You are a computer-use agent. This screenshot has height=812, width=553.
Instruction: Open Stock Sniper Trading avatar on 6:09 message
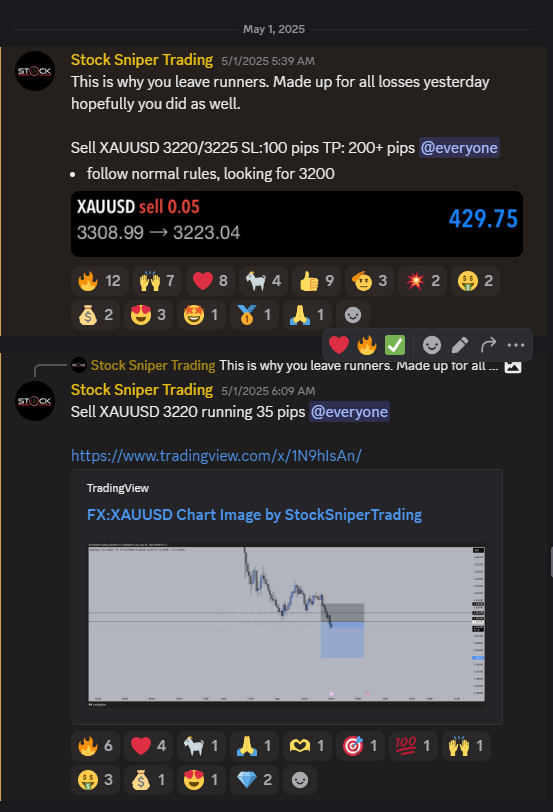pos(35,401)
